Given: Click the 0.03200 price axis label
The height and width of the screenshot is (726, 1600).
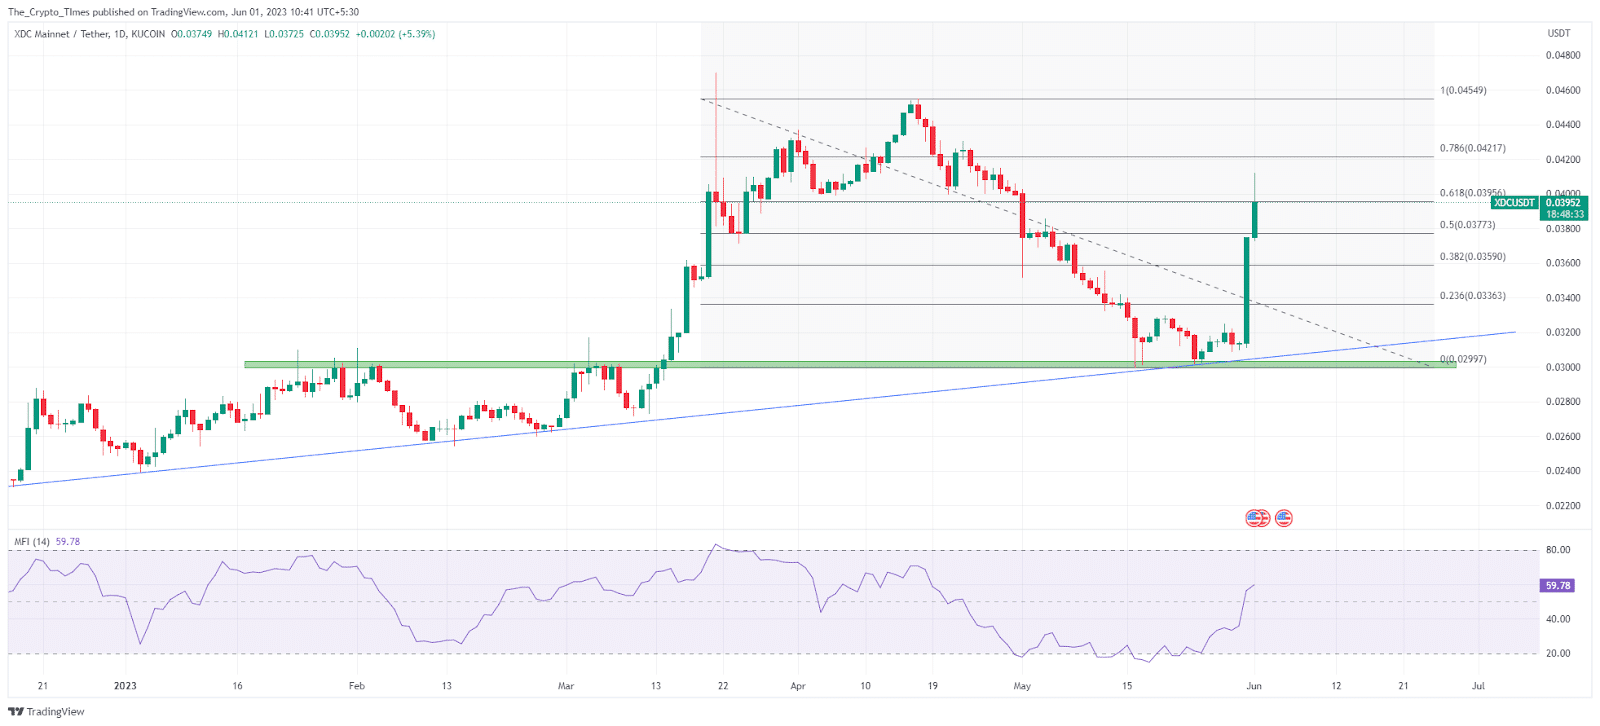Looking at the screenshot, I should click(x=1563, y=333).
